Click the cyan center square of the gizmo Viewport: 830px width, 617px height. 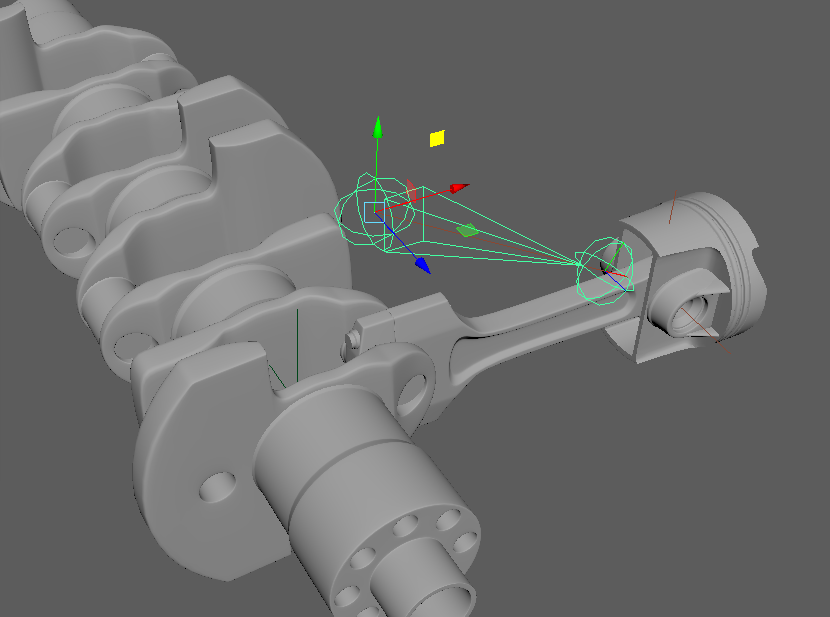point(374,212)
